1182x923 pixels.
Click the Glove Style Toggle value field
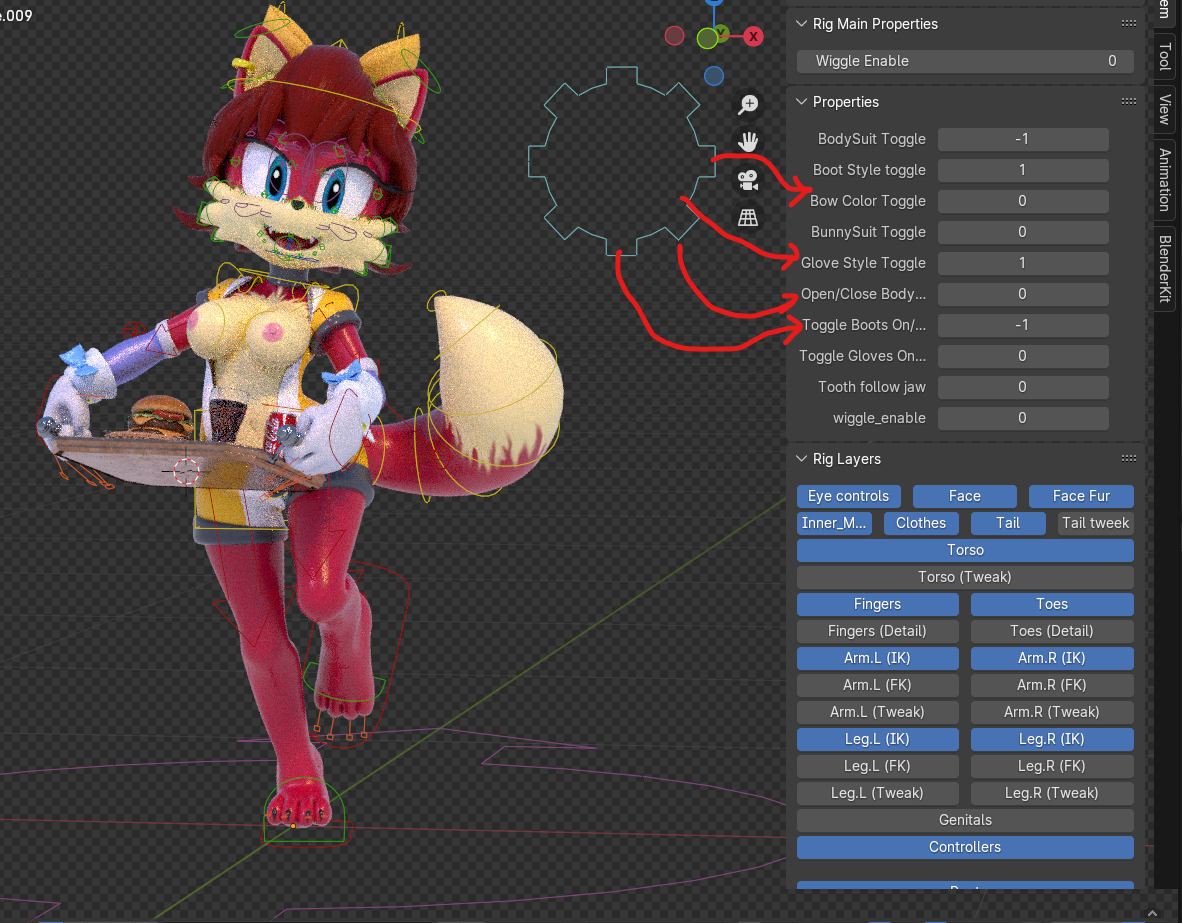[1023, 262]
